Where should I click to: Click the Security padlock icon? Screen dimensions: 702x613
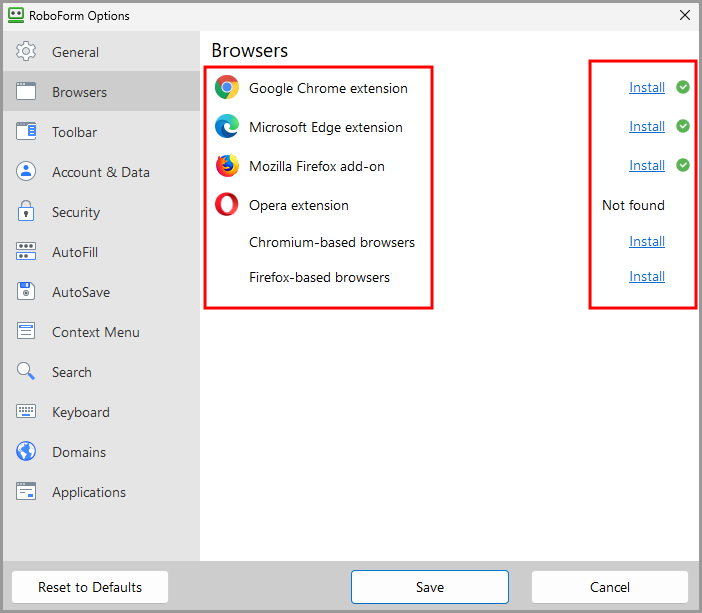tap(26, 211)
